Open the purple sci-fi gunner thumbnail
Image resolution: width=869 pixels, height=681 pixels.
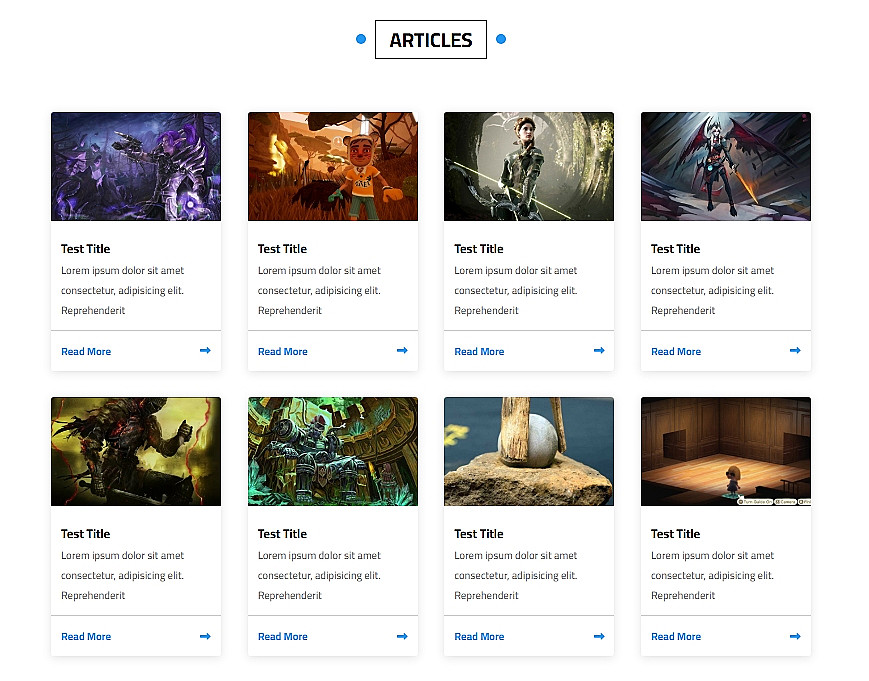click(136, 166)
